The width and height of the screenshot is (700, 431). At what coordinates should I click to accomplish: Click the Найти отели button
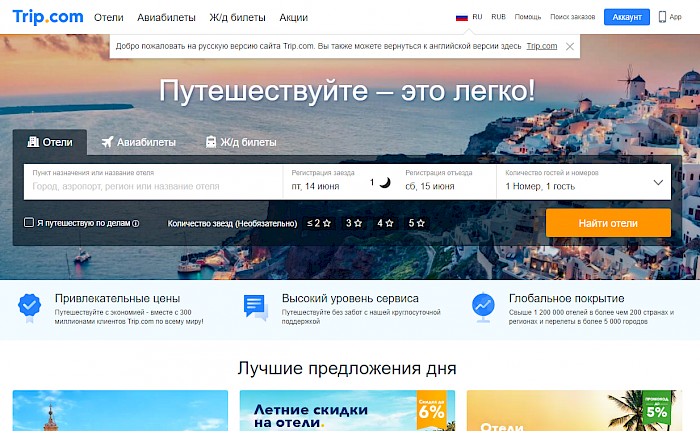coord(608,223)
